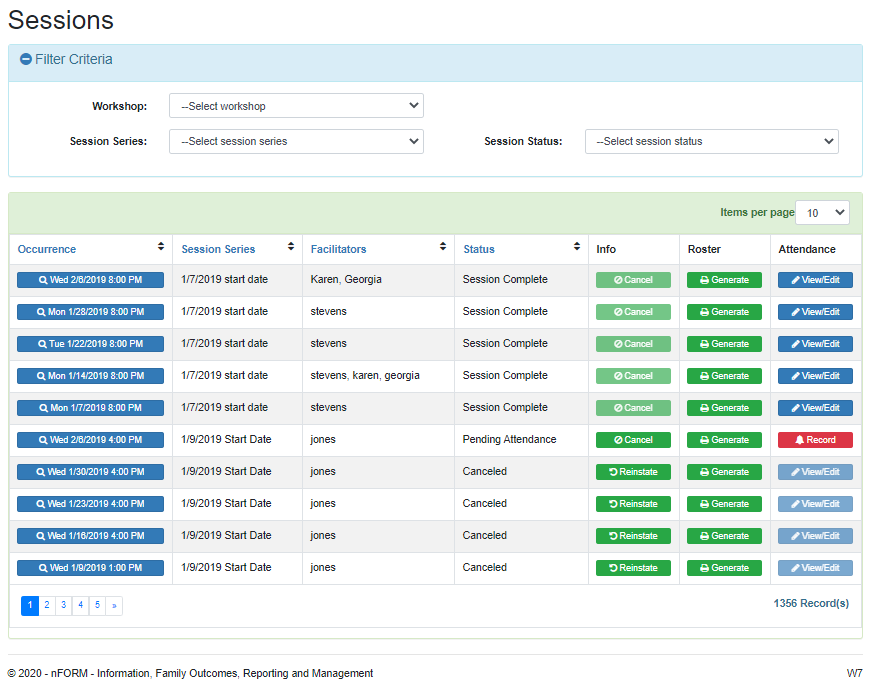The height and width of the screenshot is (699, 888).
Task: Open the Wed 1/9/2019 1:00 PM occurrence
Action: click(90, 568)
